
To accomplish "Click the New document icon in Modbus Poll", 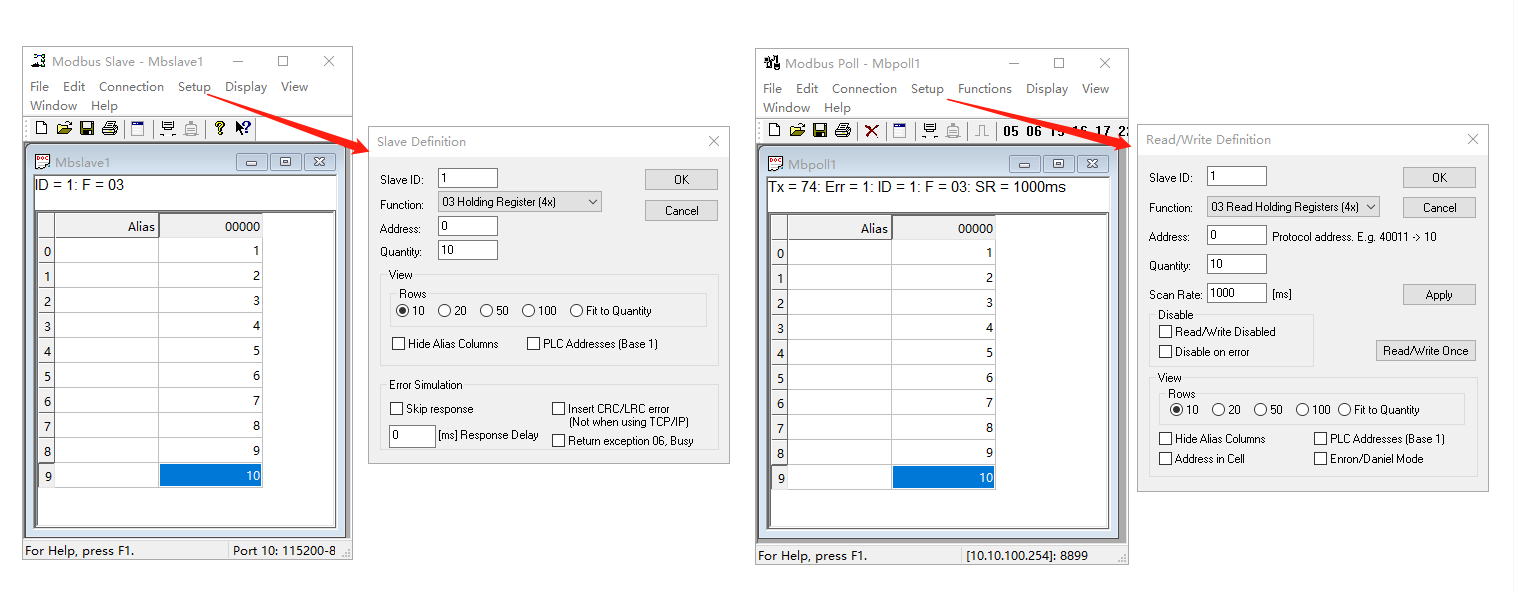I will point(774,130).
